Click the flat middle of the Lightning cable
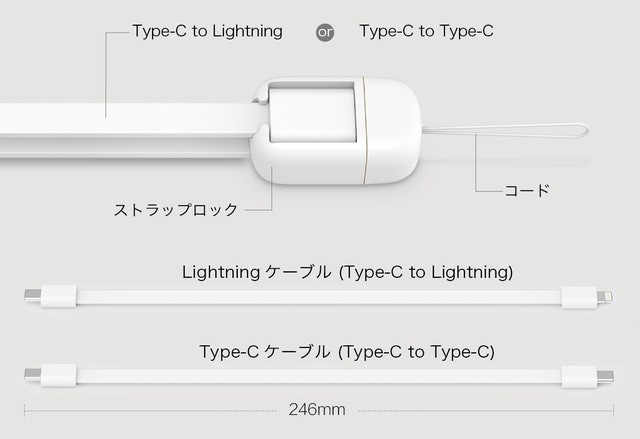Screen dimensions: 640x439 (x=320, y=297)
